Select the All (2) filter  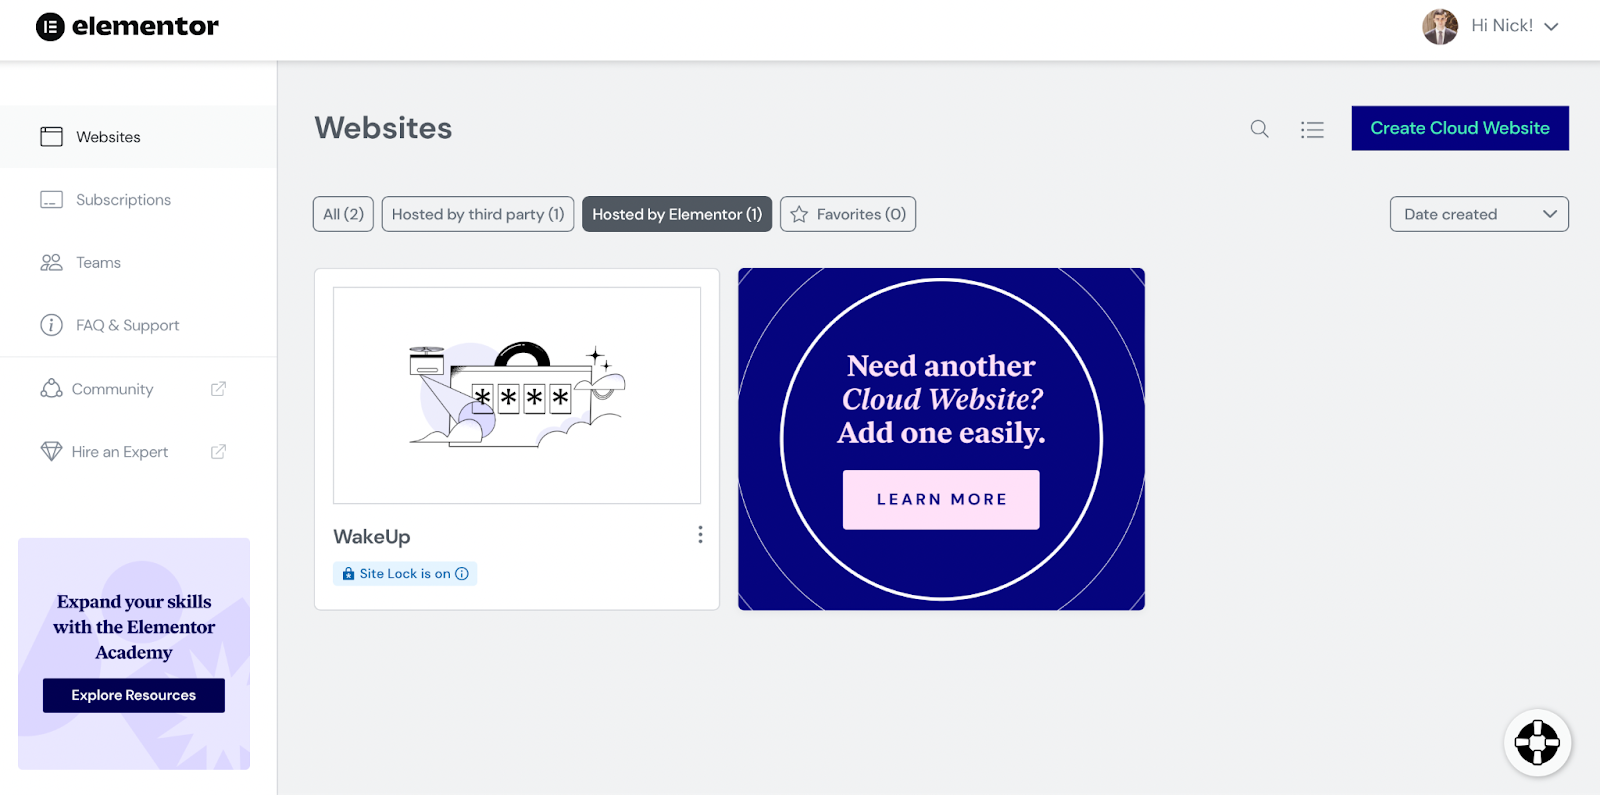[343, 214]
